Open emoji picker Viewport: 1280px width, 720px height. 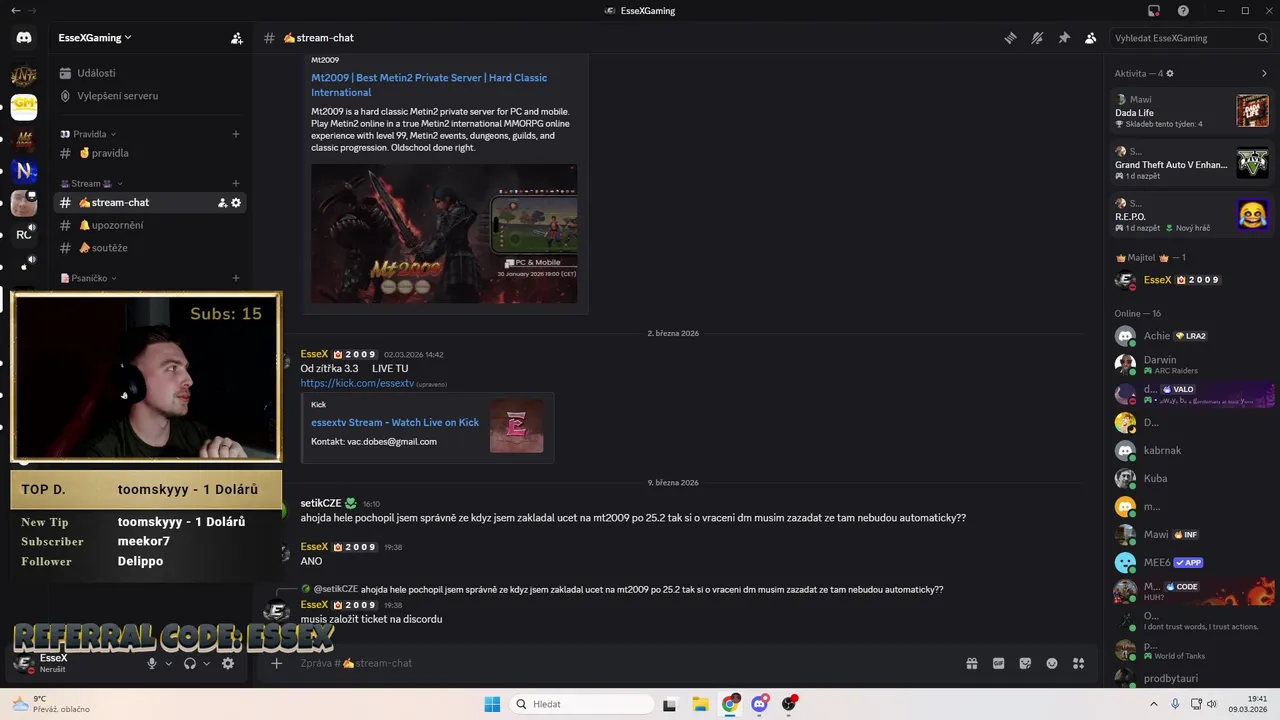pyautogui.click(x=1052, y=663)
